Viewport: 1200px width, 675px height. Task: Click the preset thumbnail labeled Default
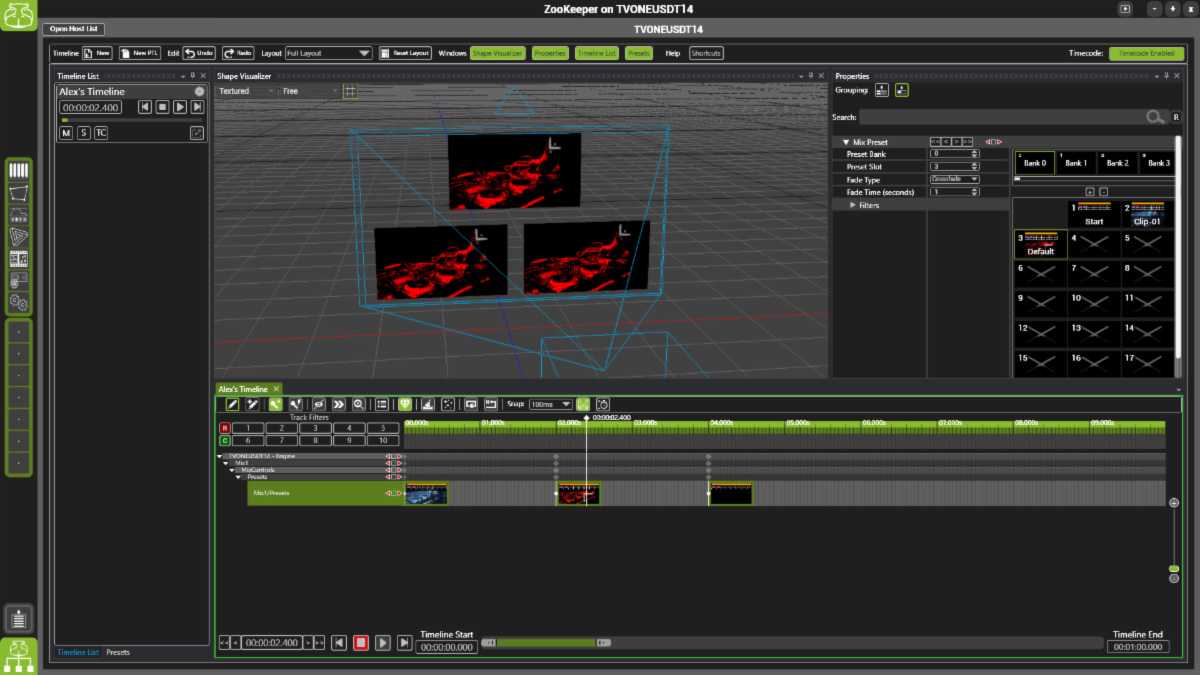click(x=1040, y=244)
